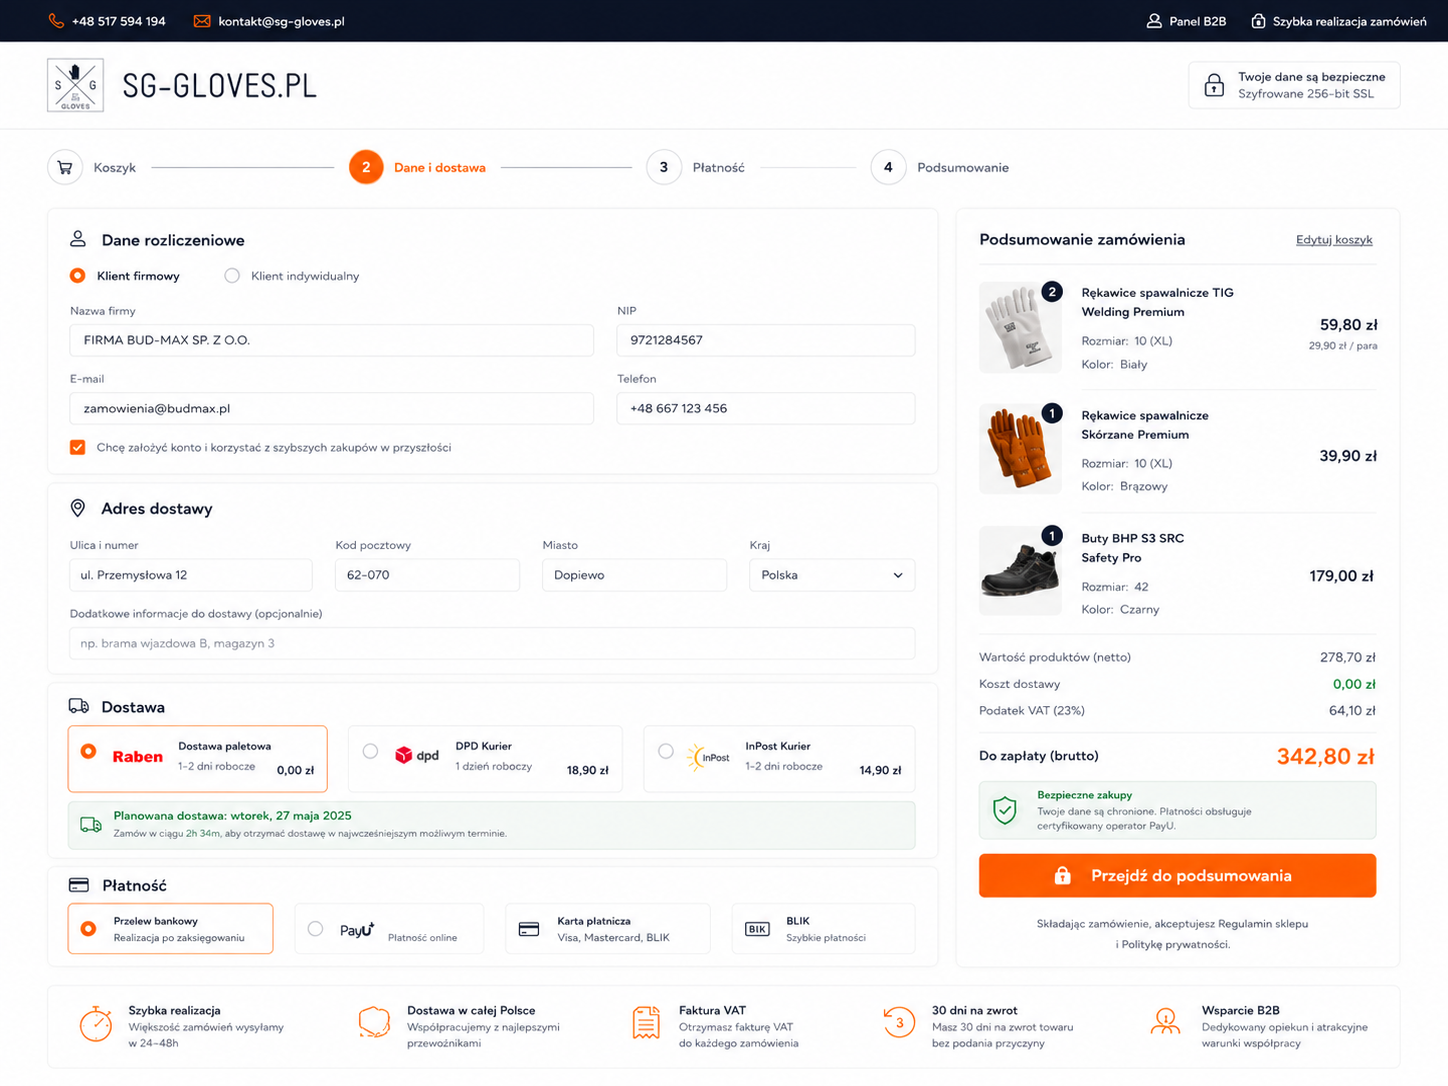Screen dimensions: 1448x1086
Task: Click the 30-day return icon
Action: [899, 1022]
